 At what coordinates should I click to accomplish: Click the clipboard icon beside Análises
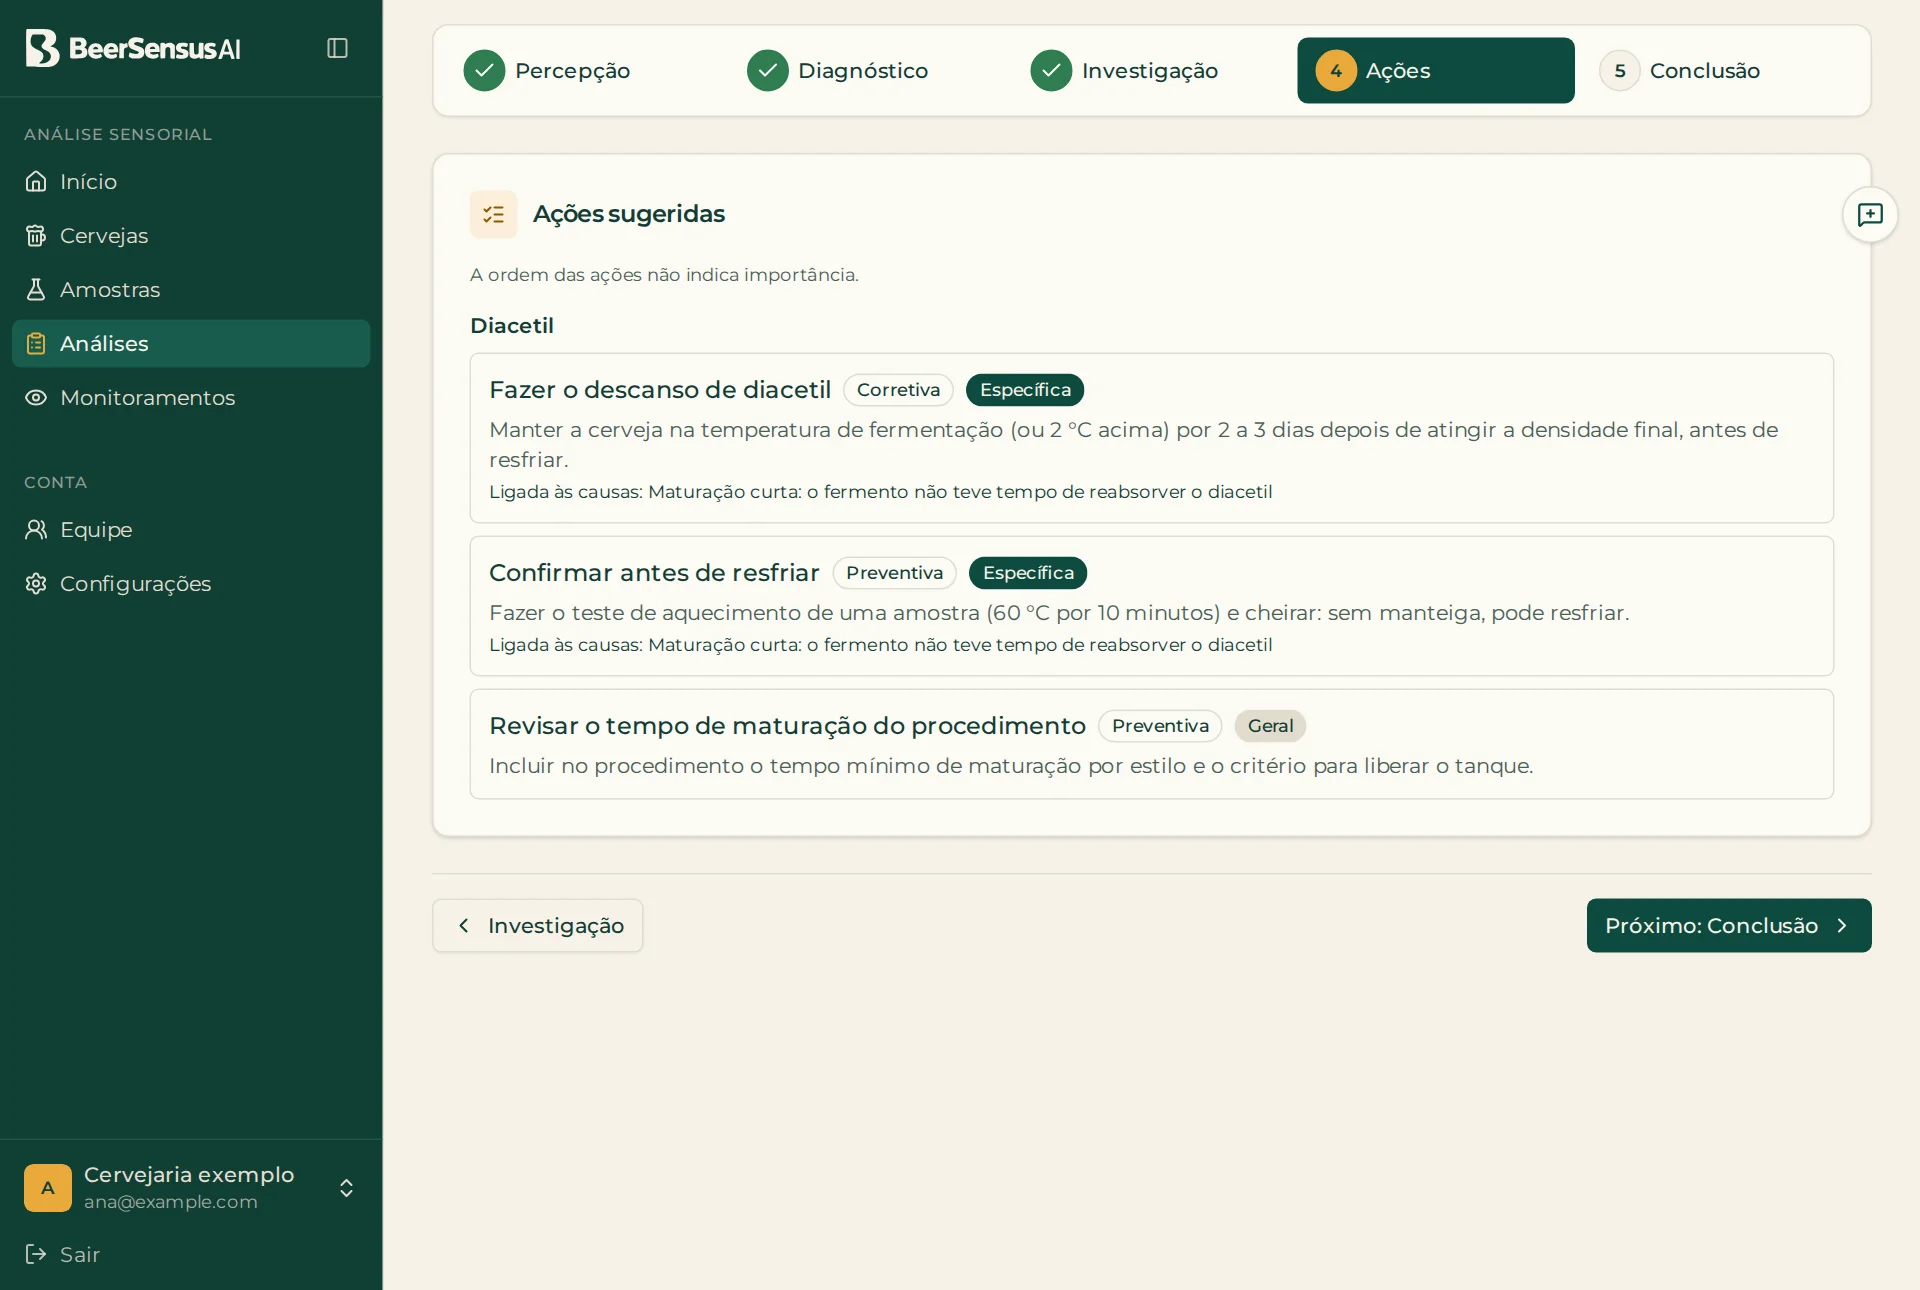(36, 343)
